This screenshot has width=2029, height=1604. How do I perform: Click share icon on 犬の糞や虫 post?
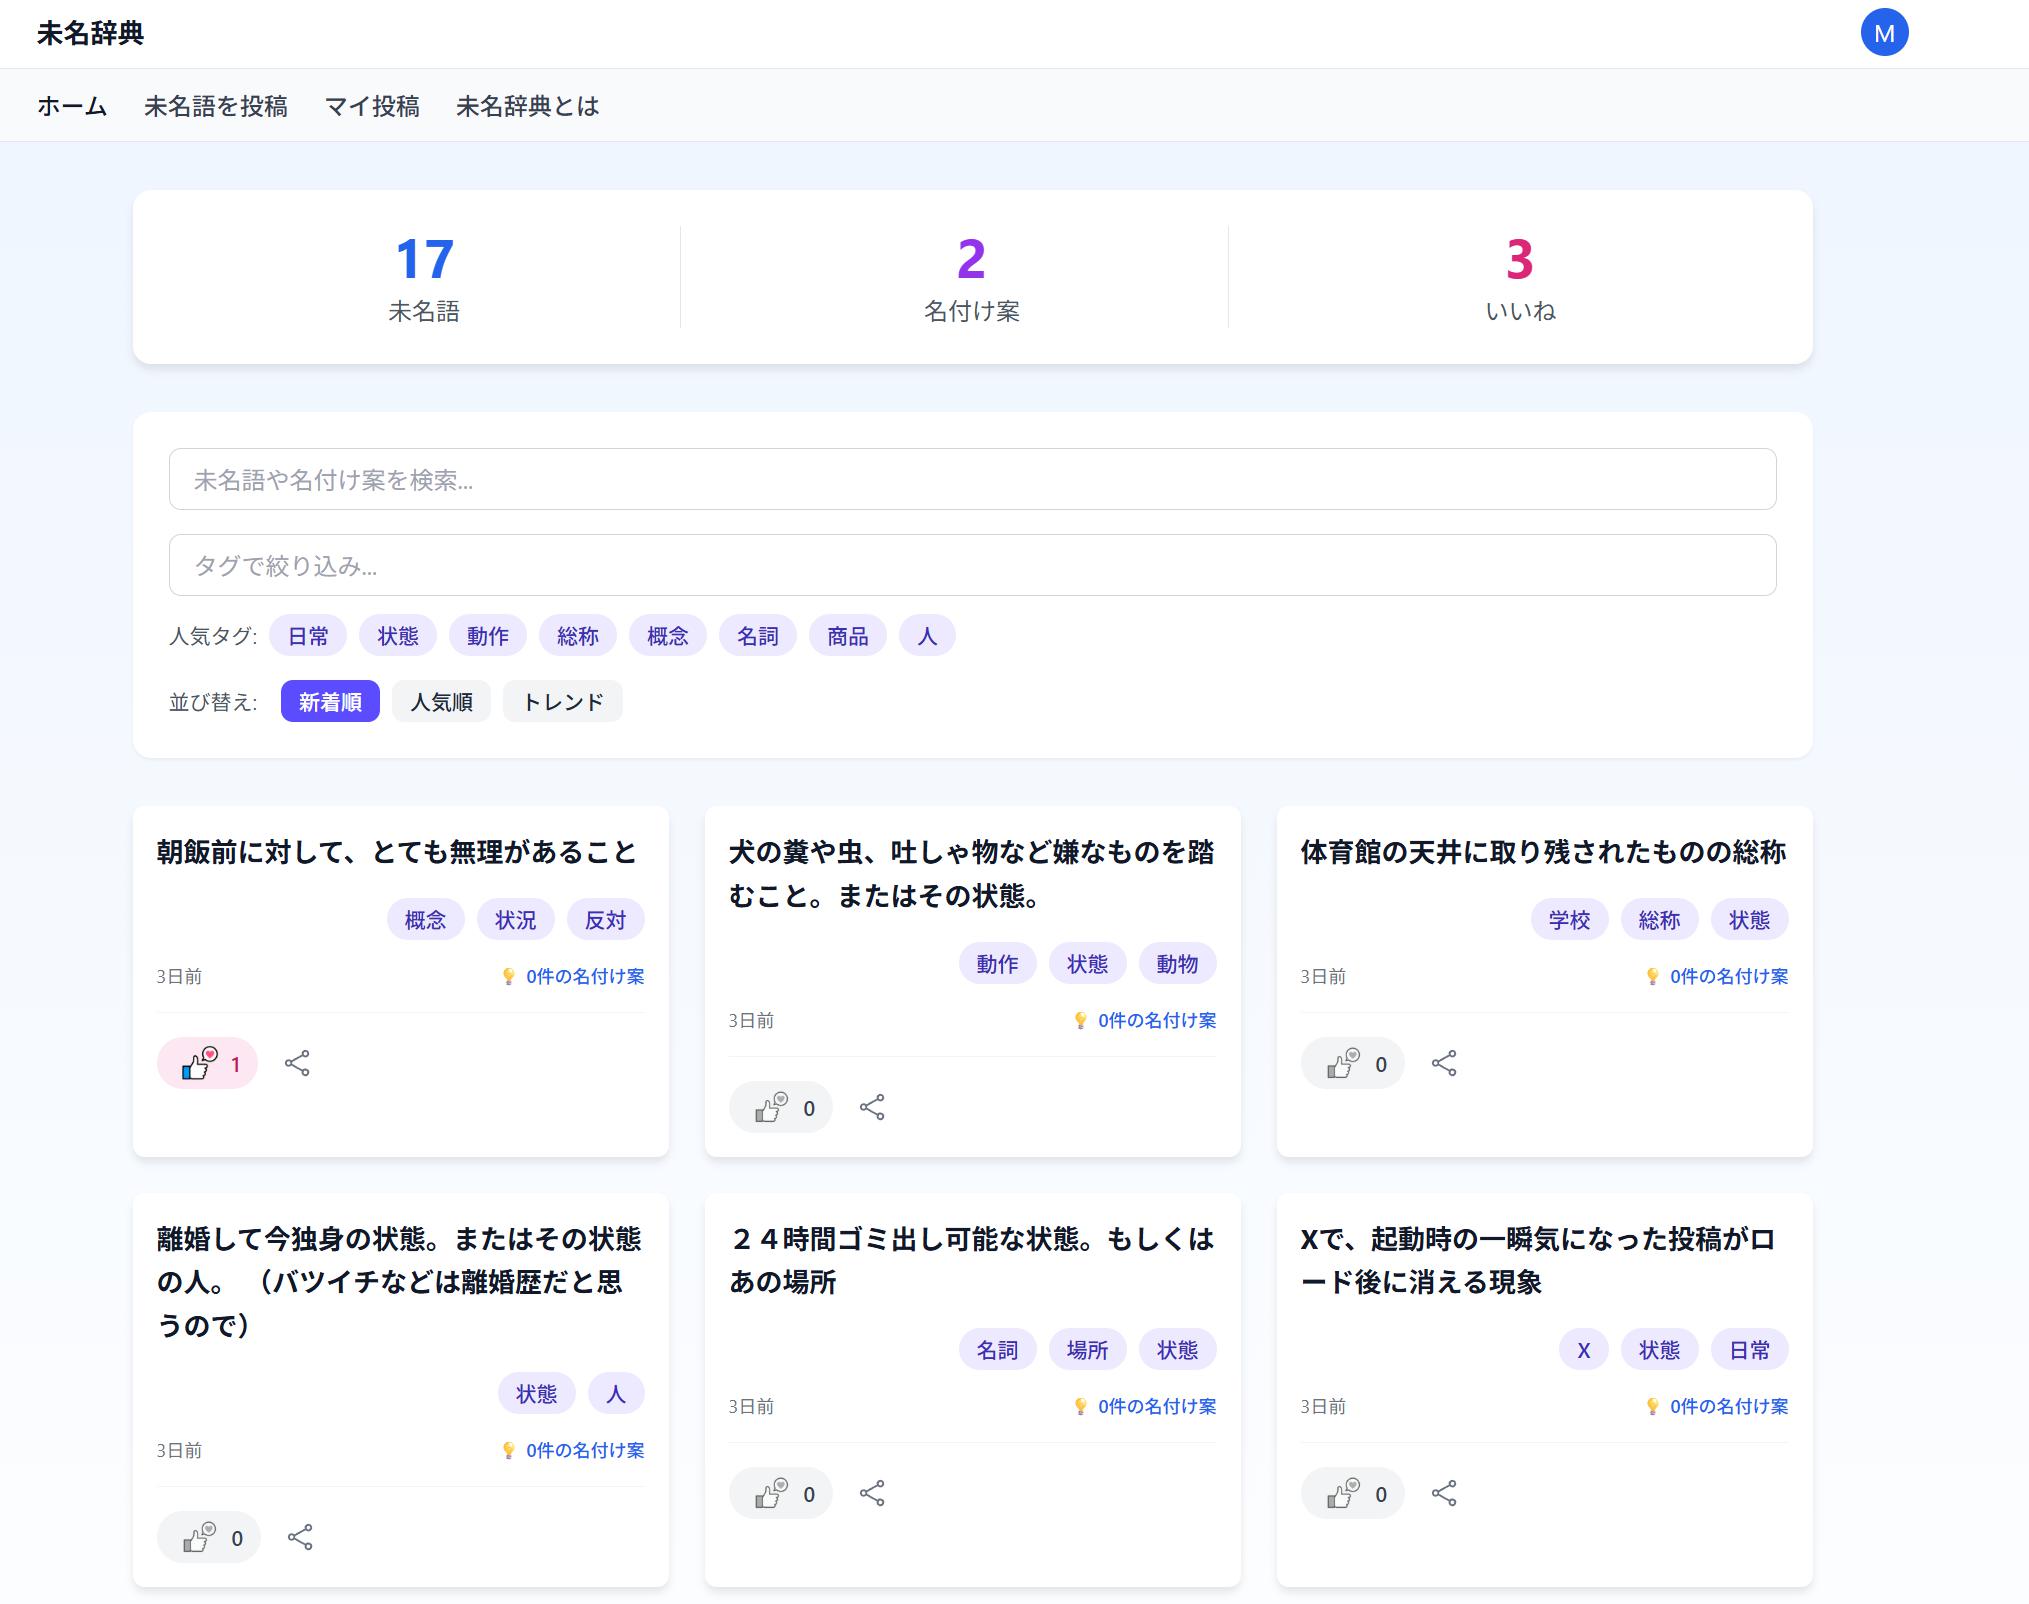(x=872, y=1107)
